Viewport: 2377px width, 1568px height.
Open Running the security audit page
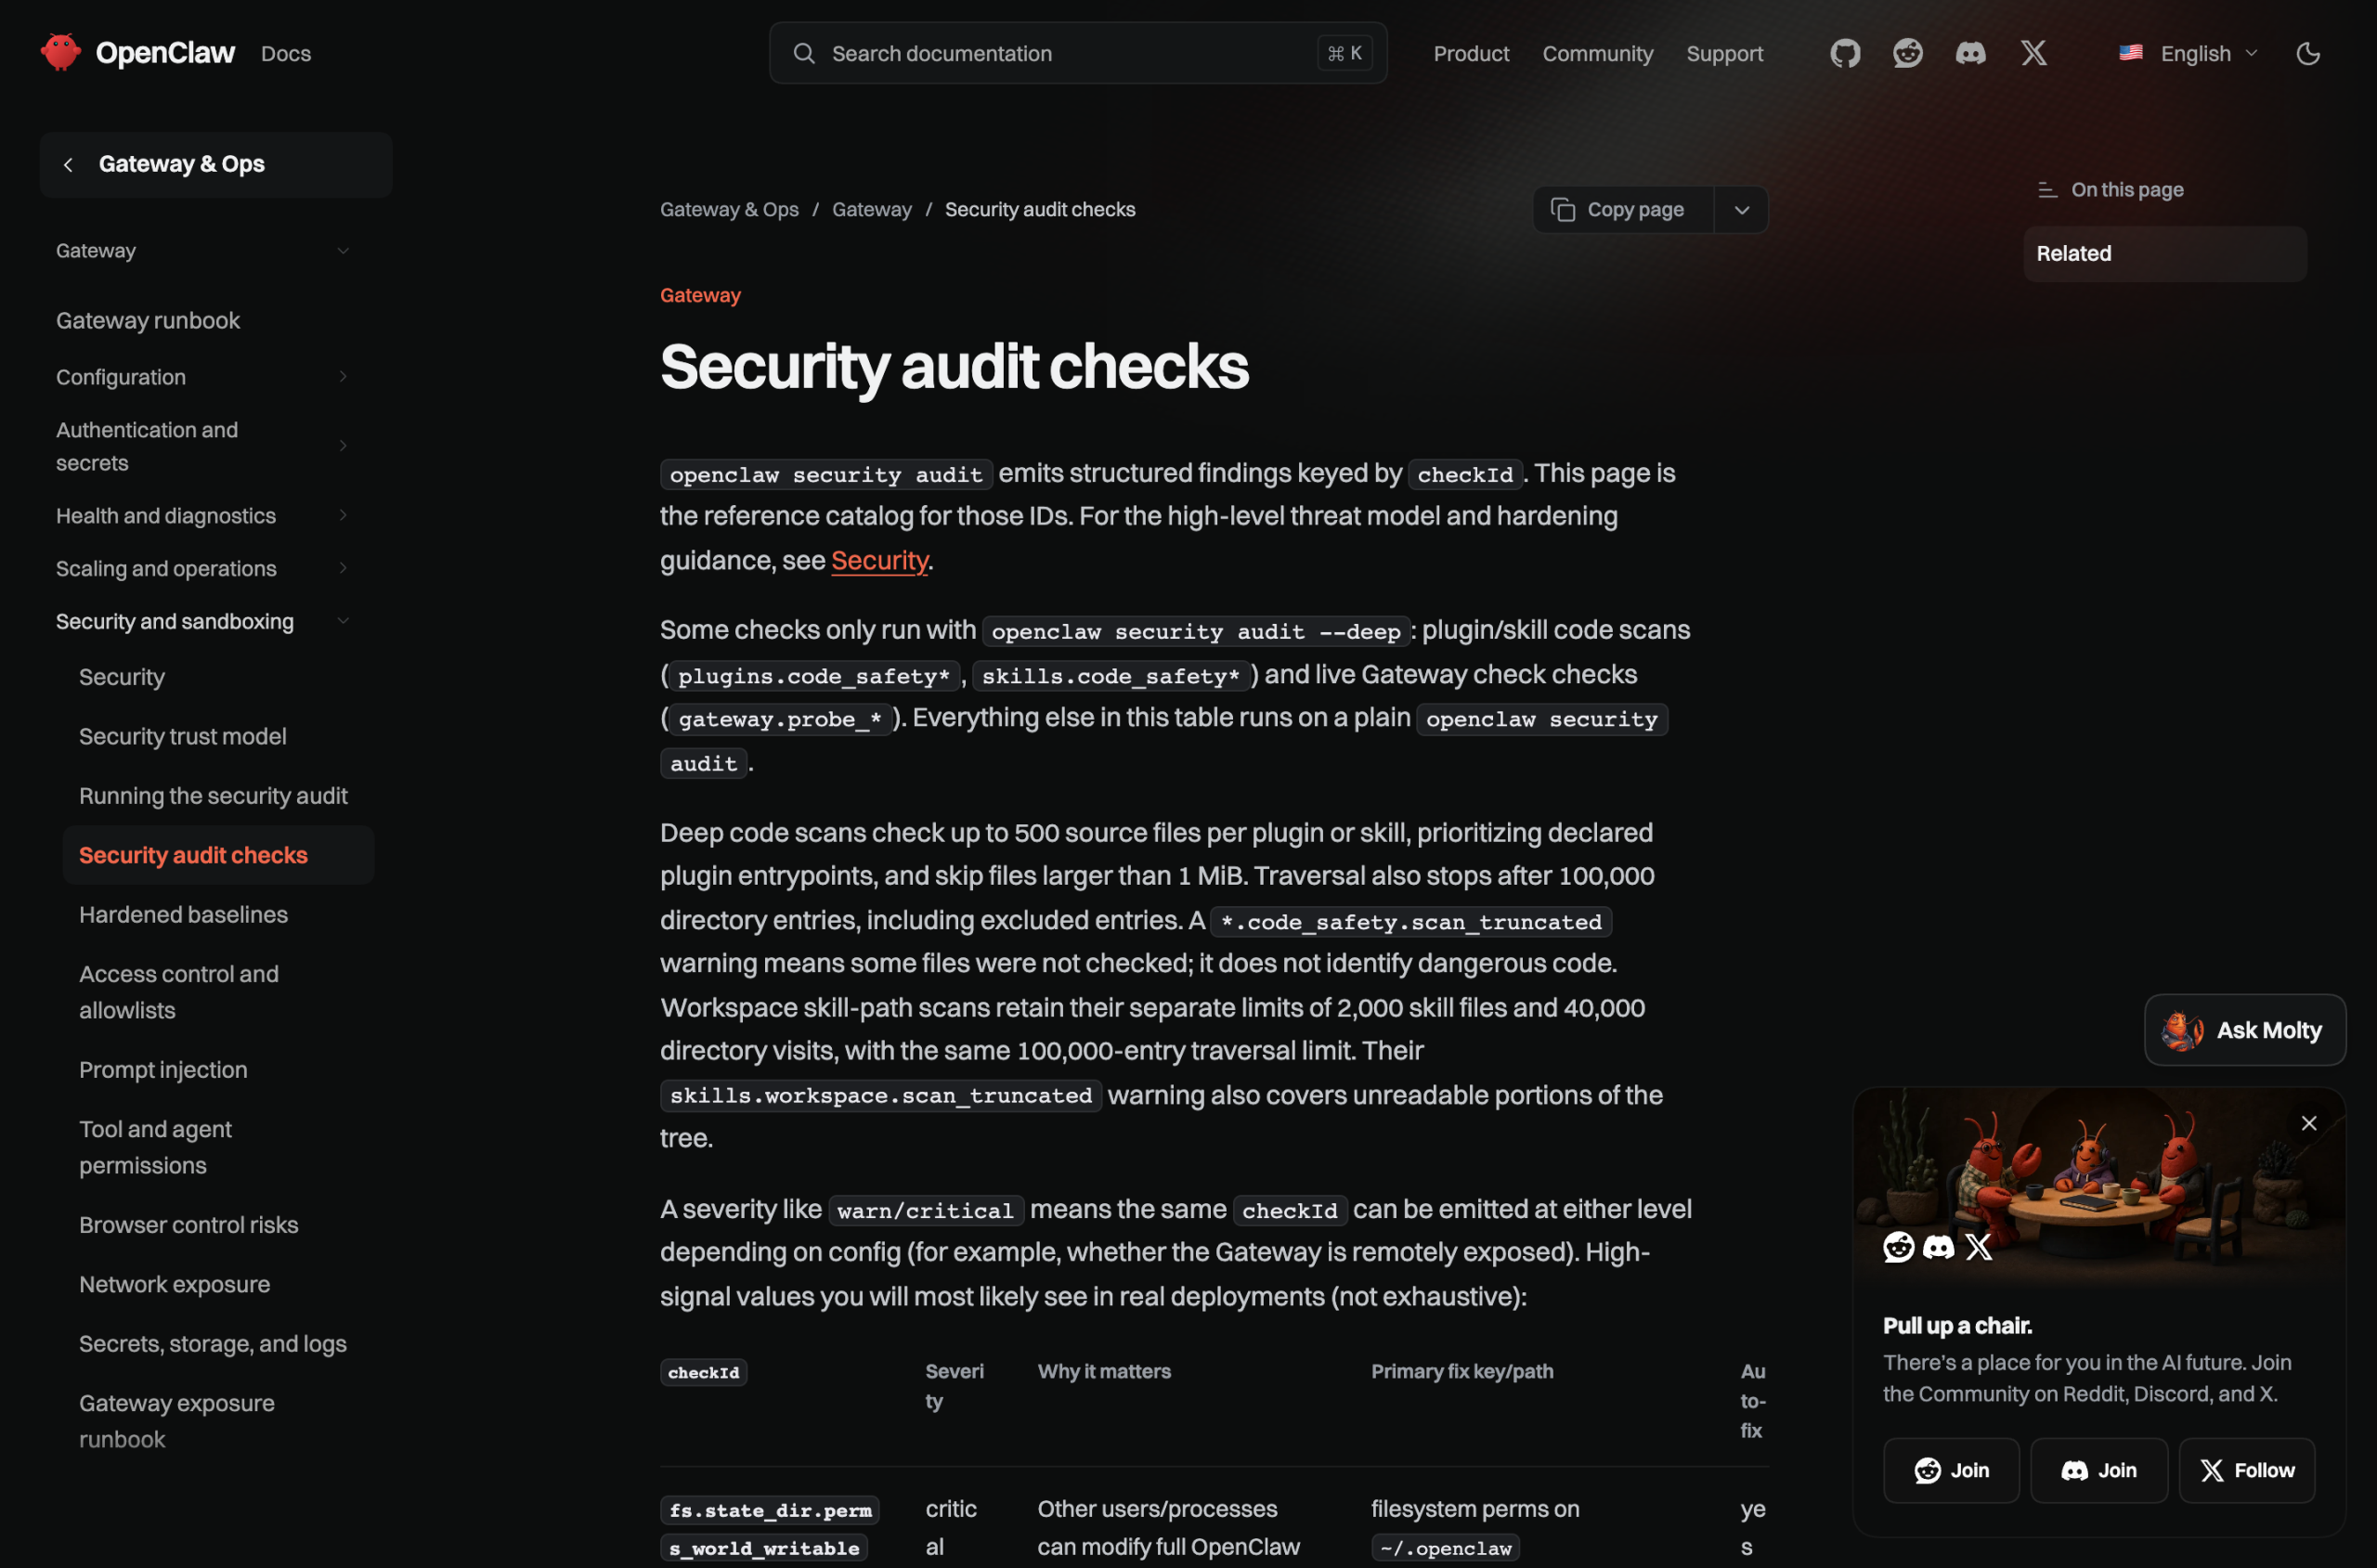point(213,796)
